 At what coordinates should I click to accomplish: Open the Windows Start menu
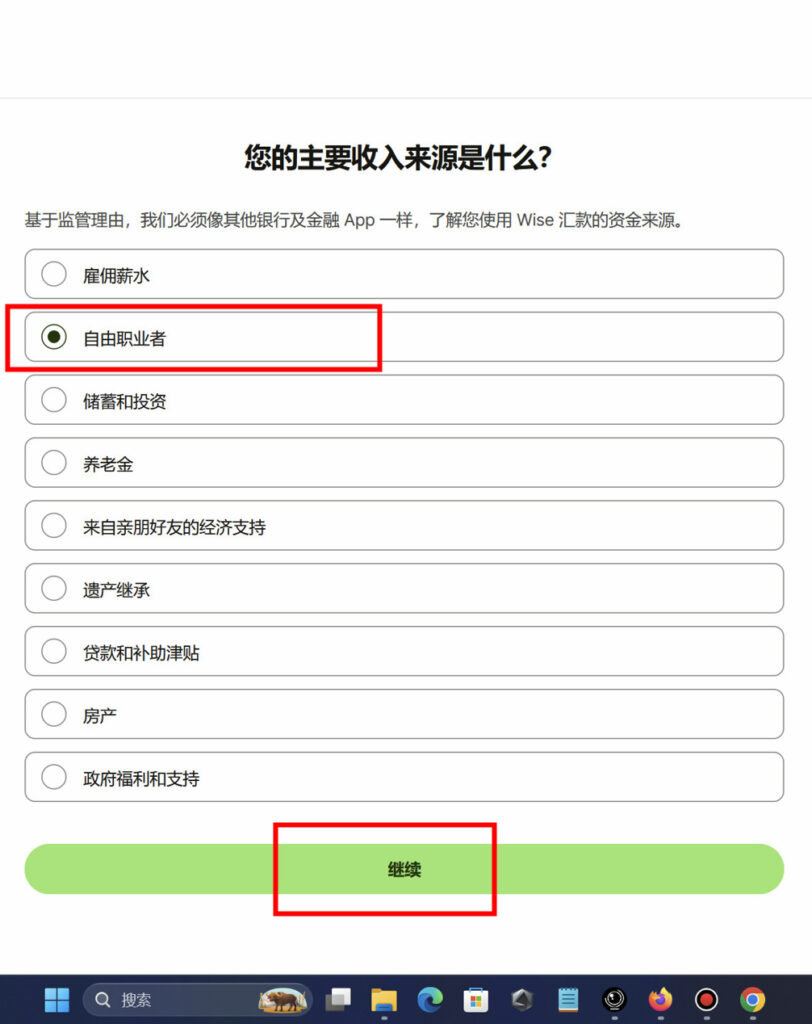pos(57,999)
